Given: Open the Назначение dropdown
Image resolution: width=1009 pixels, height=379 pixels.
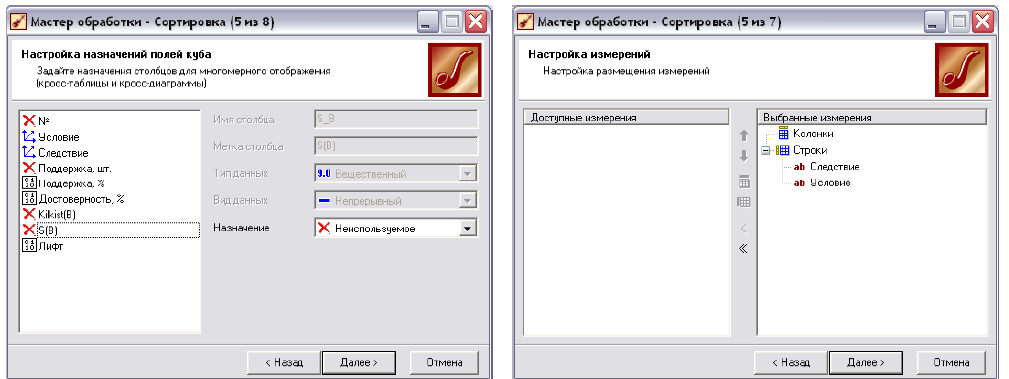Looking at the screenshot, I should 469,228.
